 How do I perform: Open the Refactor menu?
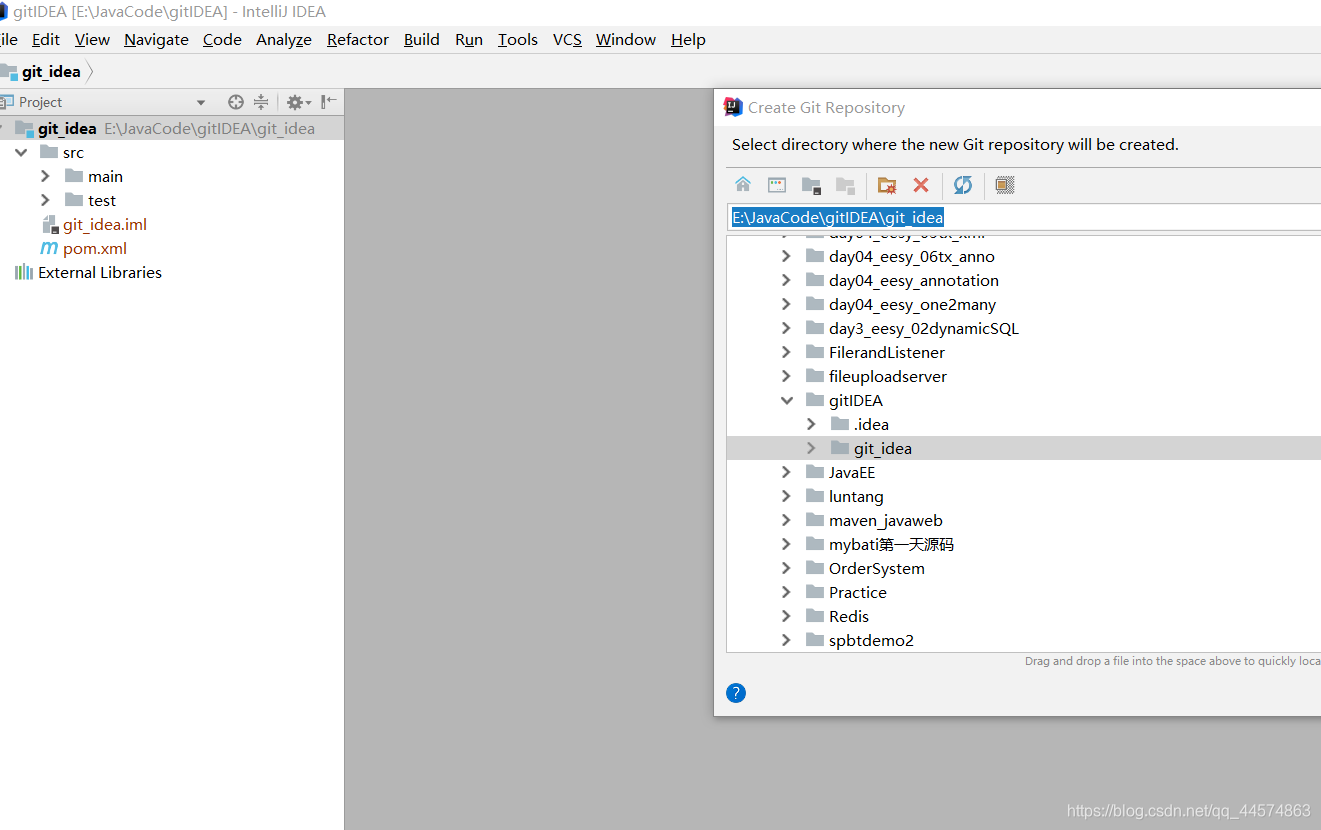[x=358, y=39]
